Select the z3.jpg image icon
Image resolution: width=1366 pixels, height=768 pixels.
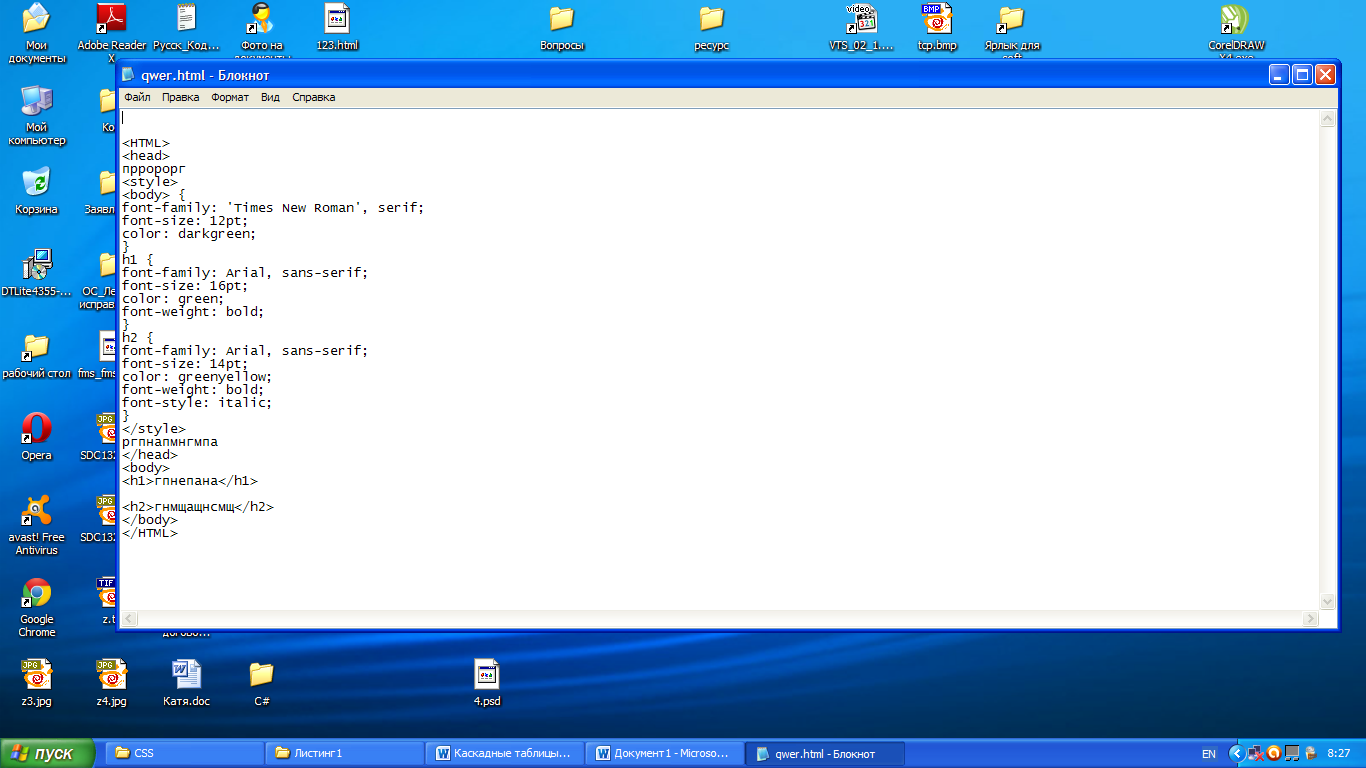click(37, 683)
